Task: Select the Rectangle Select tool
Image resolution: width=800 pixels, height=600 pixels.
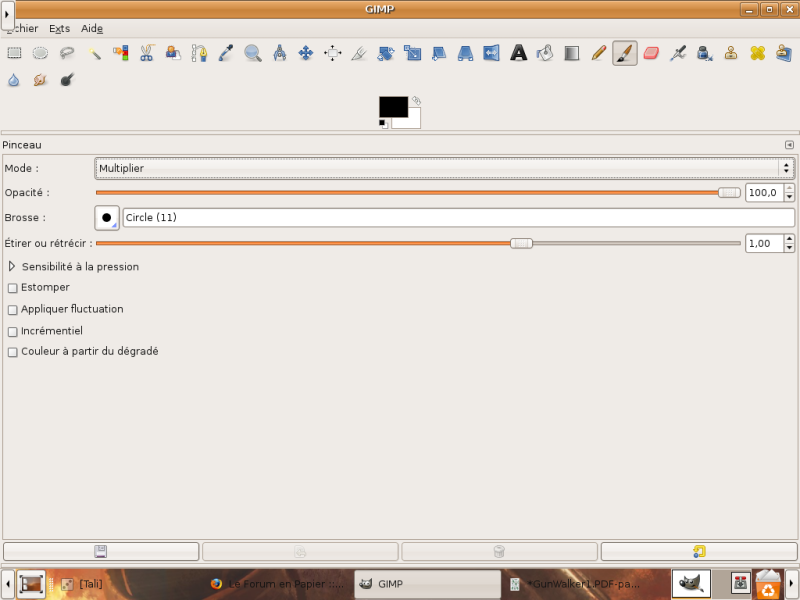Action: (x=14, y=53)
